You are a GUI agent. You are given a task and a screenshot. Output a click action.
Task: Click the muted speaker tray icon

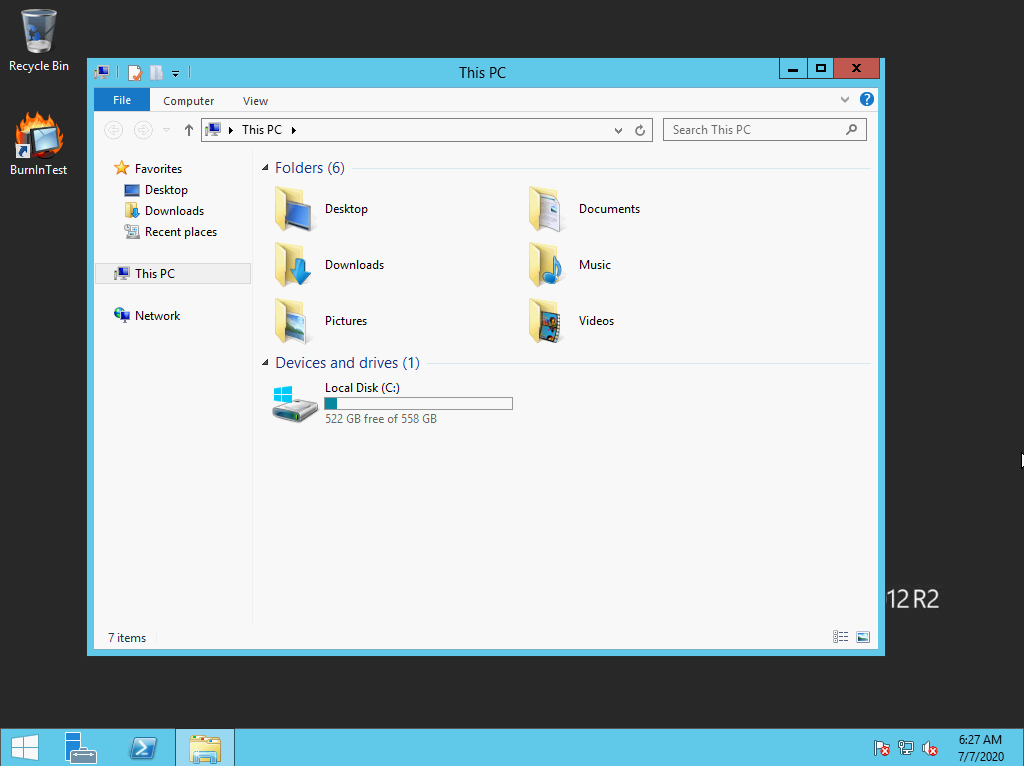(930, 748)
